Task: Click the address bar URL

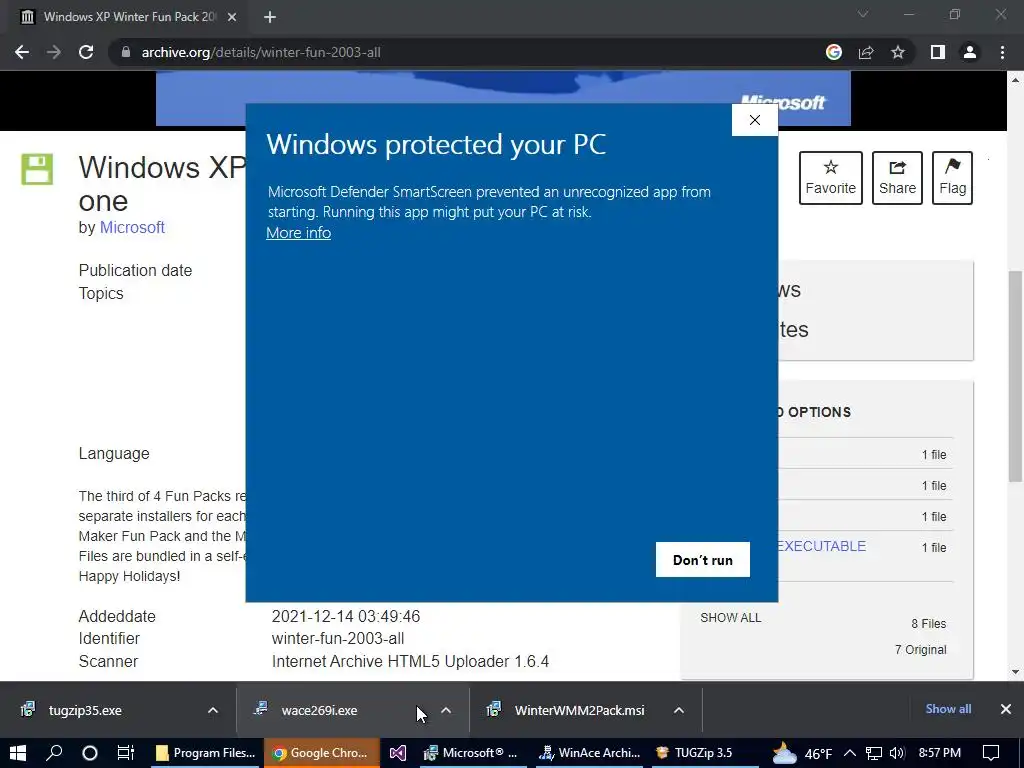Action: coord(261,52)
